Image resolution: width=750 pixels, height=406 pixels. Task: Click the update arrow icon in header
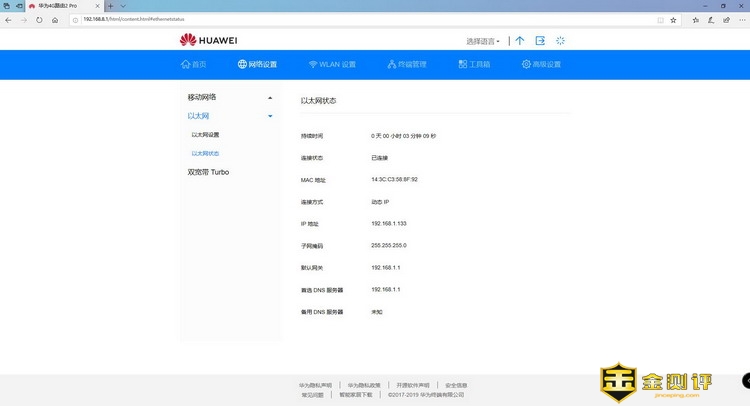(x=519, y=41)
